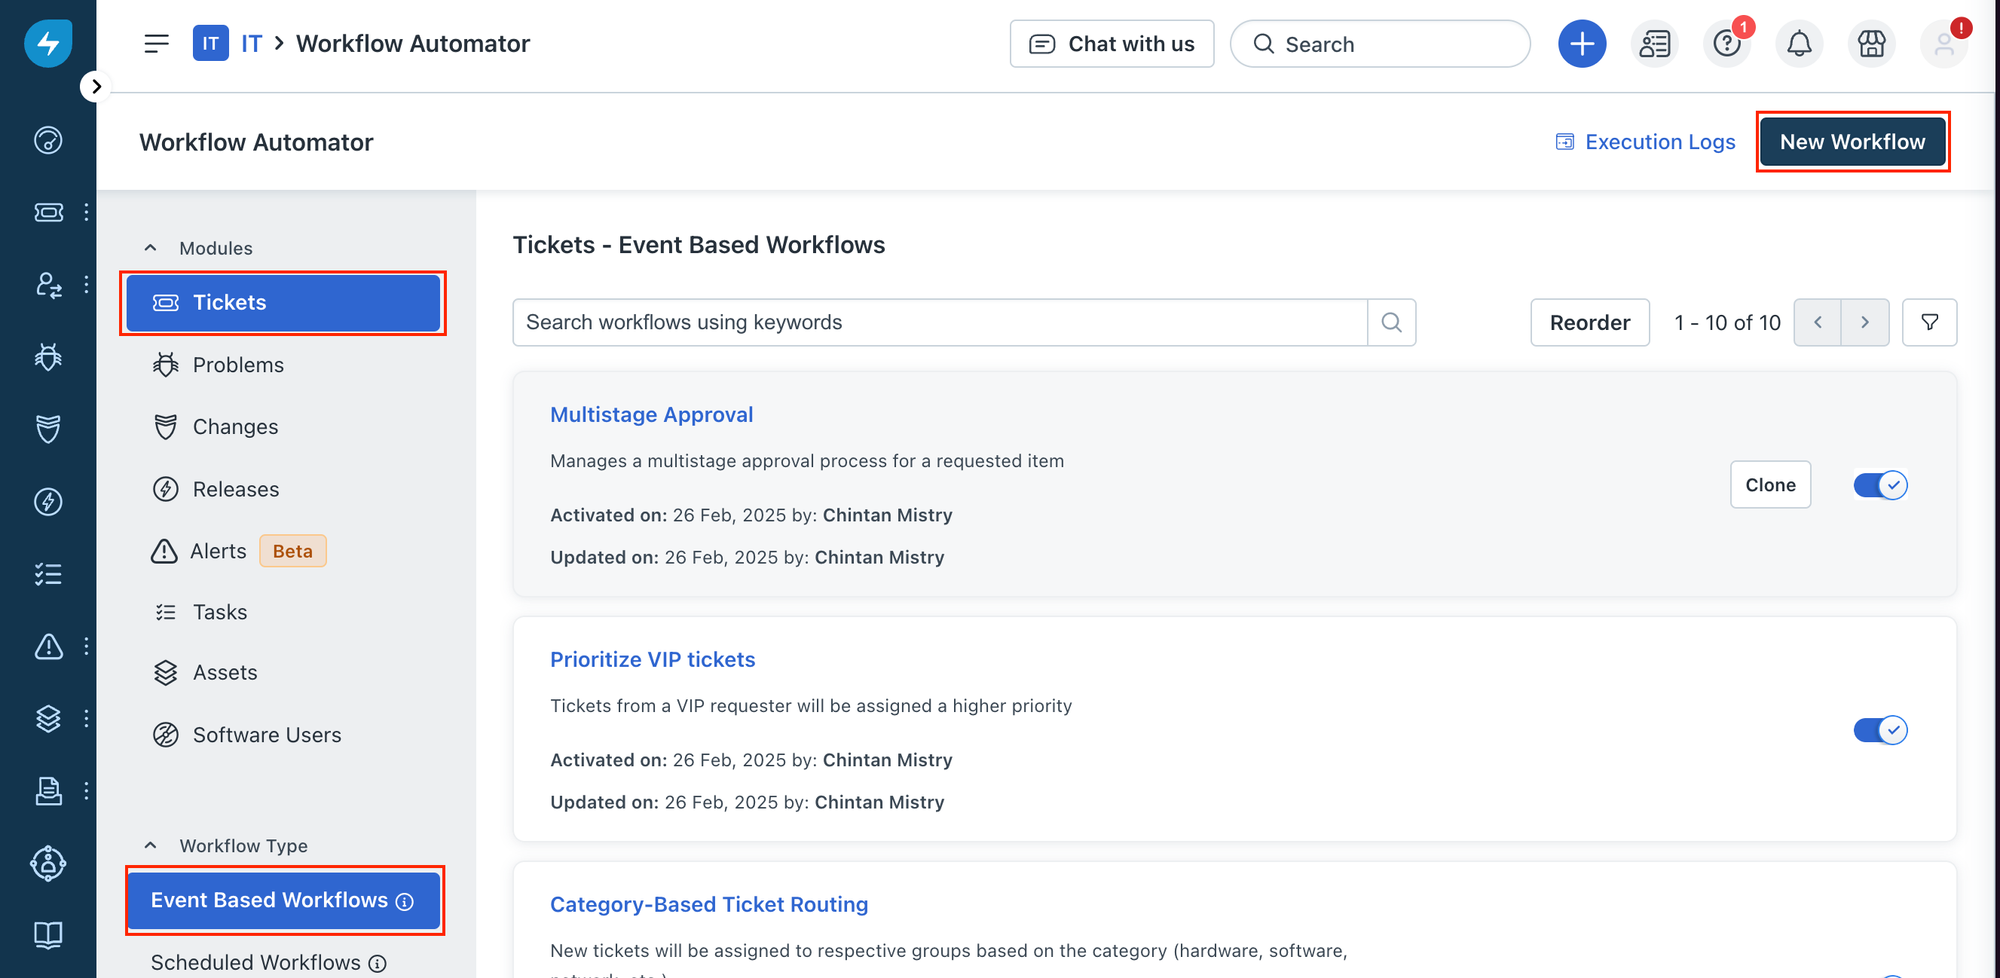The image size is (2000, 978).
Task: Collapse the Workflow Type section
Action: click(151, 846)
